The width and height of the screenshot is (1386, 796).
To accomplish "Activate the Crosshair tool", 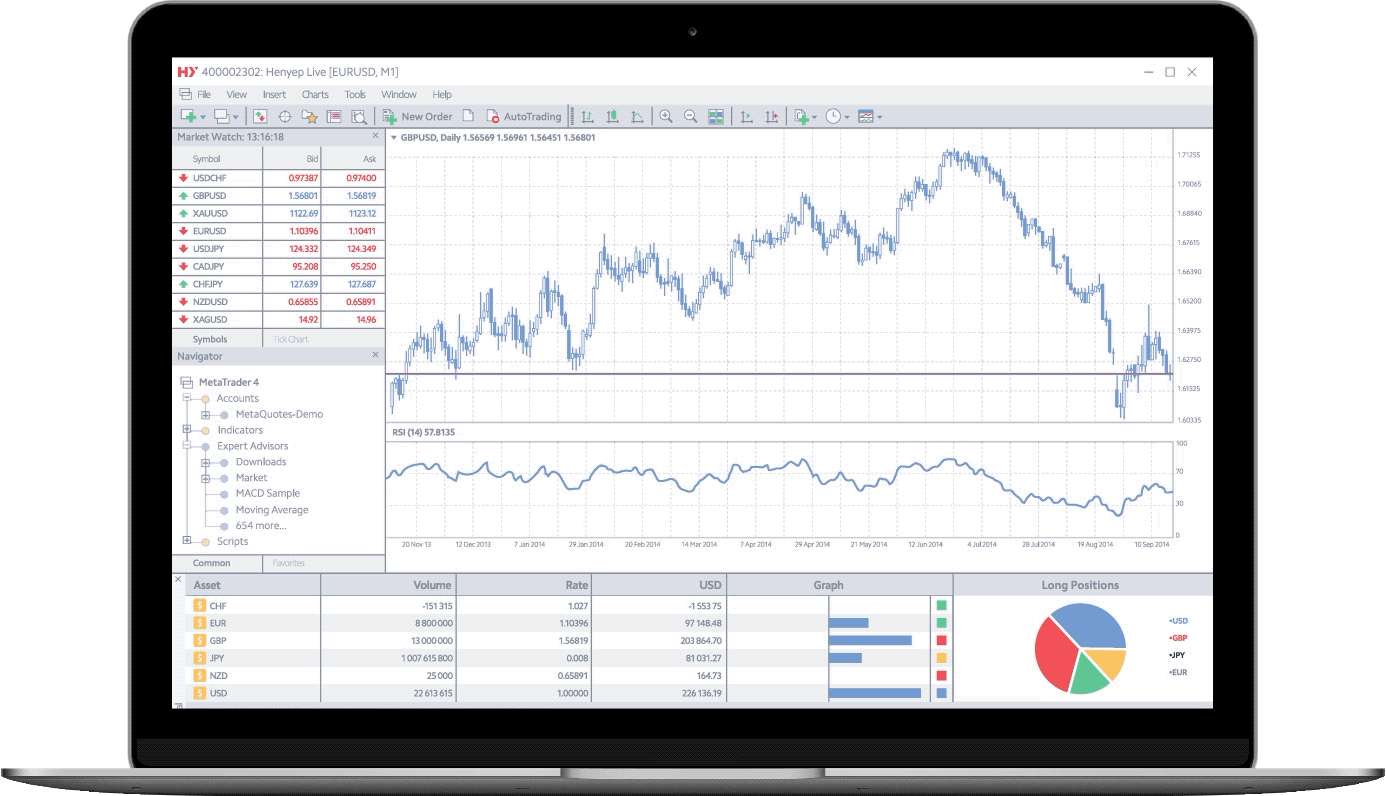I will point(285,115).
